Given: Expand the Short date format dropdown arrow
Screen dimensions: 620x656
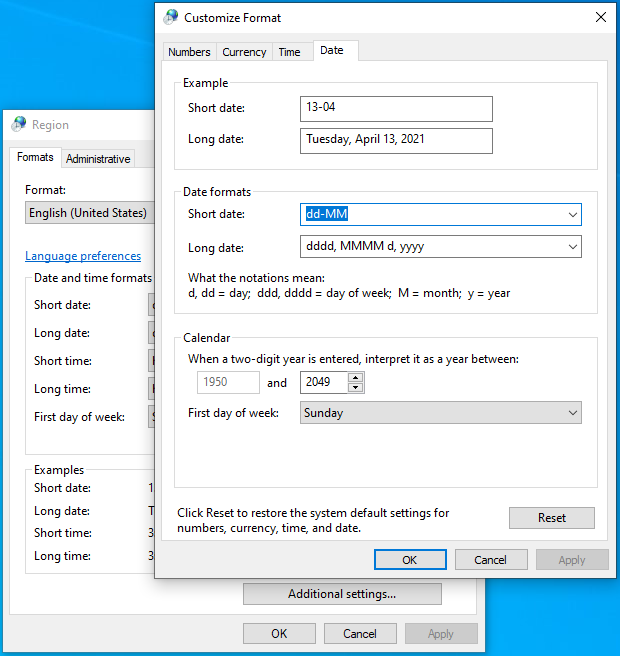Looking at the screenshot, I should [572, 215].
